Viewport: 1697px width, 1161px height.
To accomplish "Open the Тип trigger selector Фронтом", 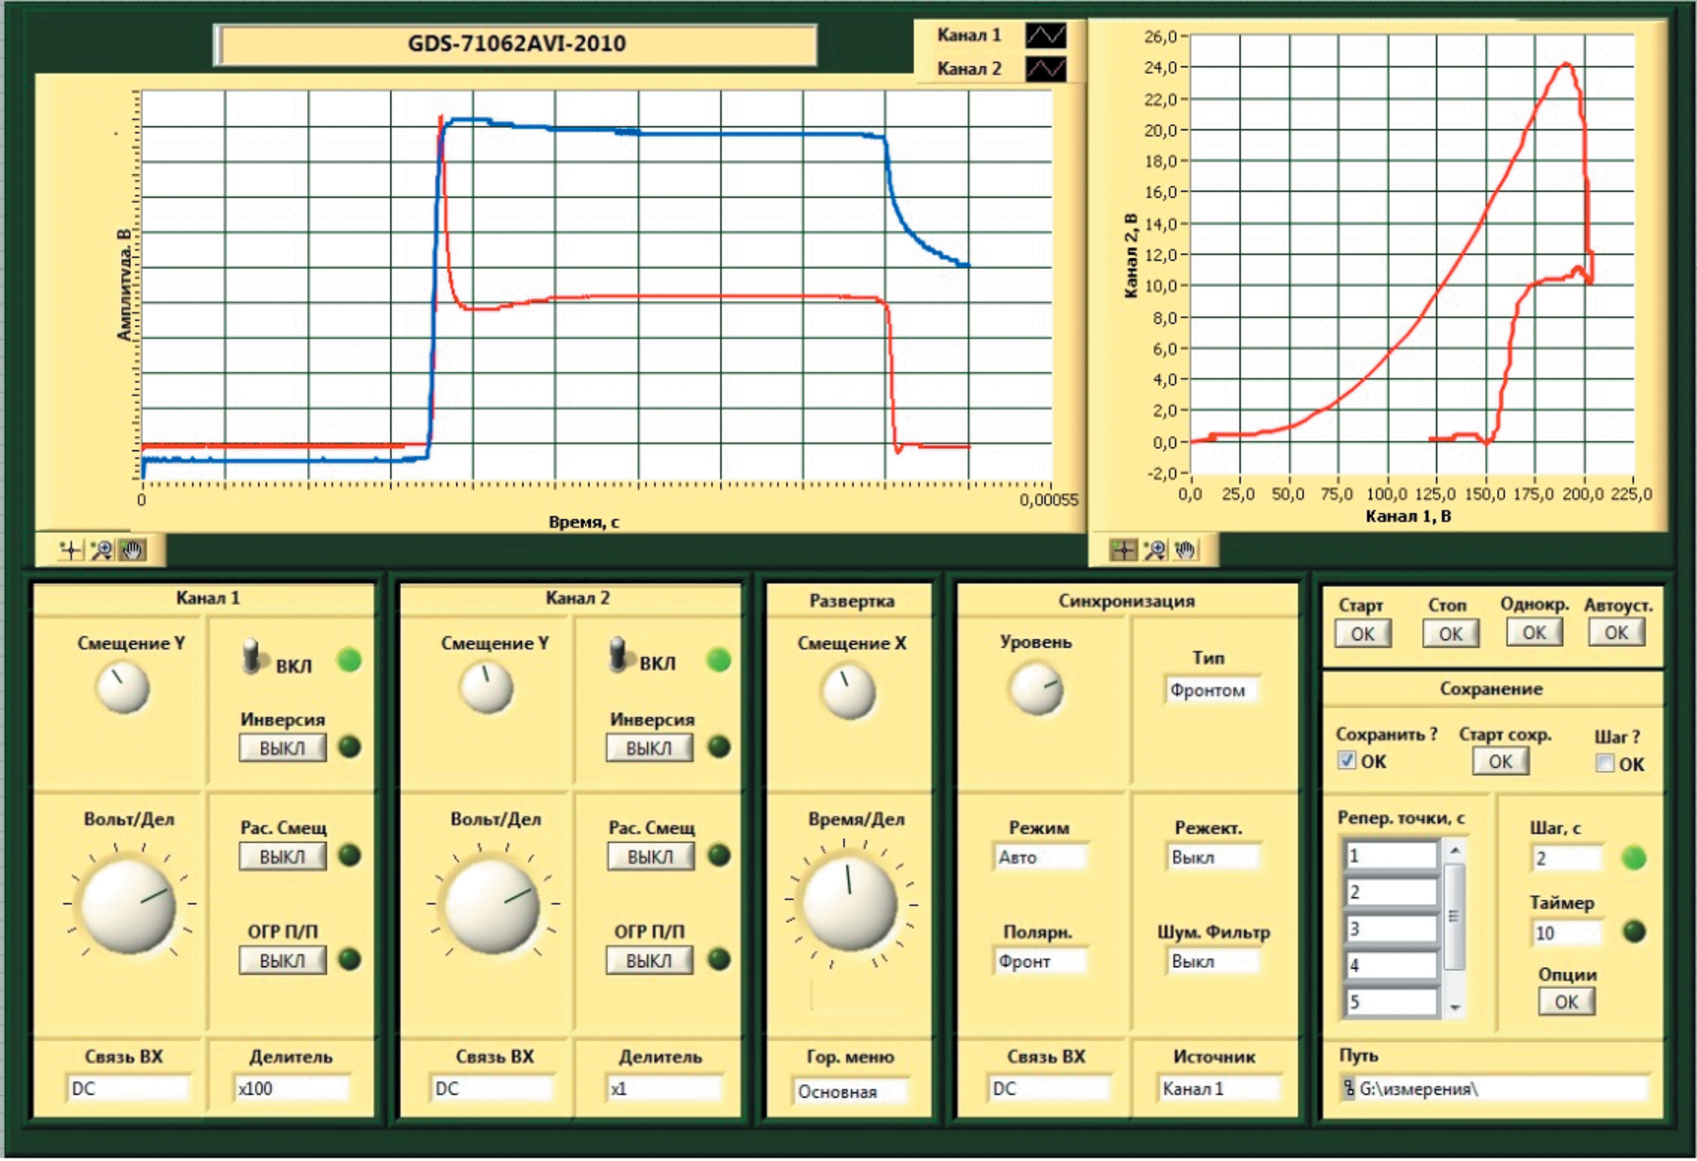I will pos(1210,690).
